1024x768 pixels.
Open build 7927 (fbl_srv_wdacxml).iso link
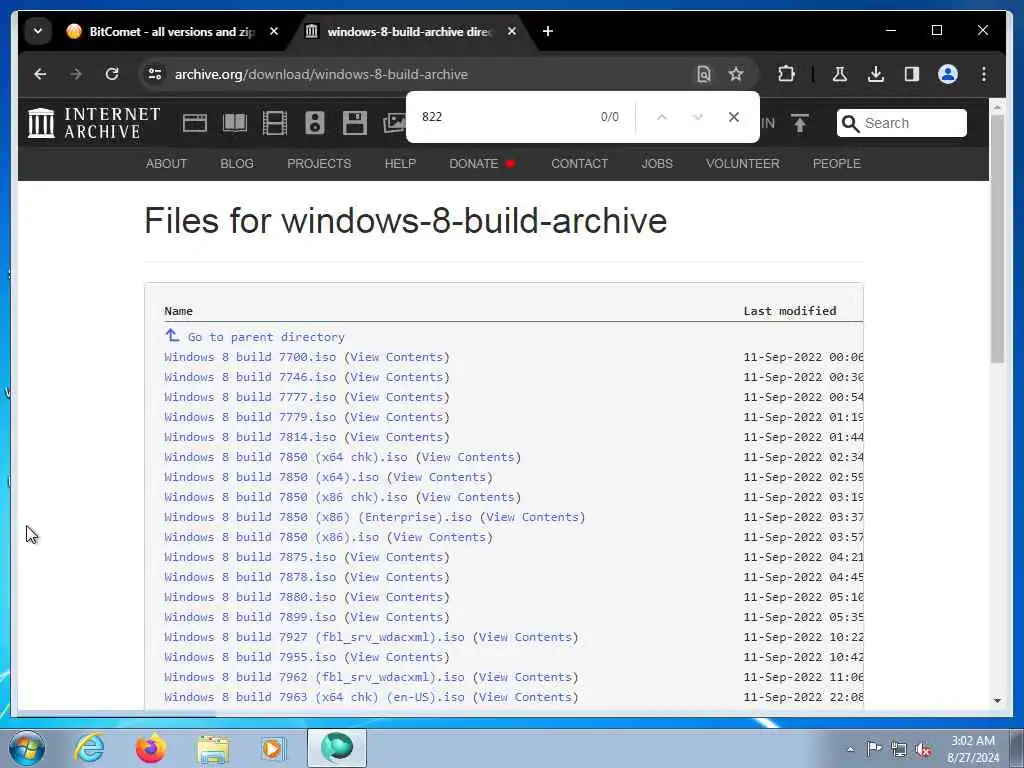pyautogui.click(x=314, y=637)
